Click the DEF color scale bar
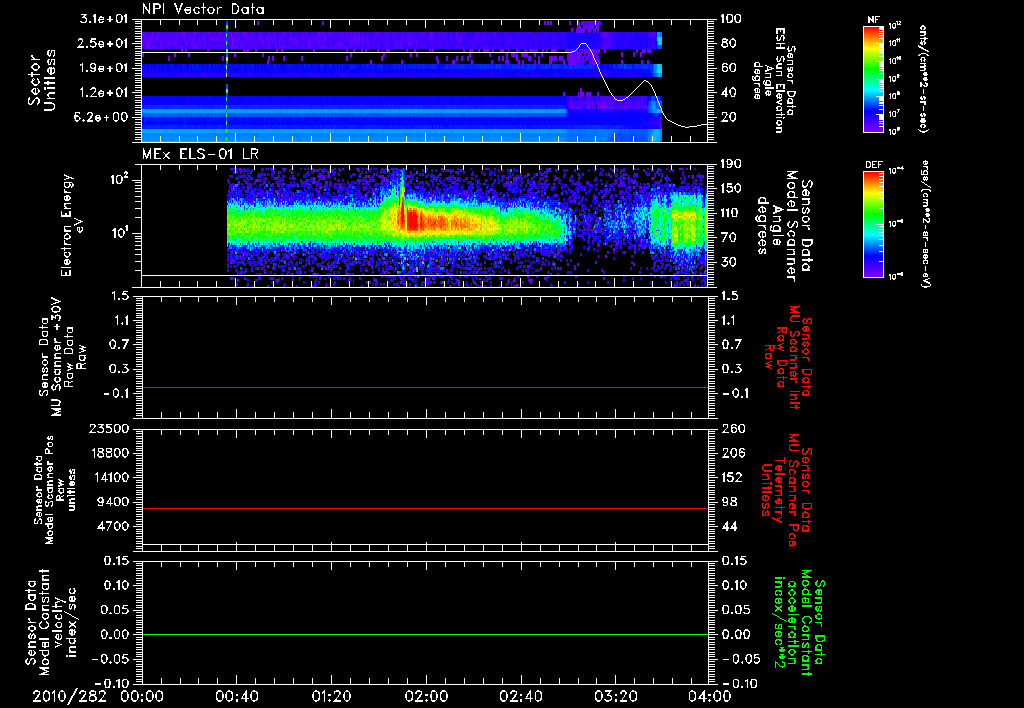The height and width of the screenshot is (708, 1024). pos(873,224)
